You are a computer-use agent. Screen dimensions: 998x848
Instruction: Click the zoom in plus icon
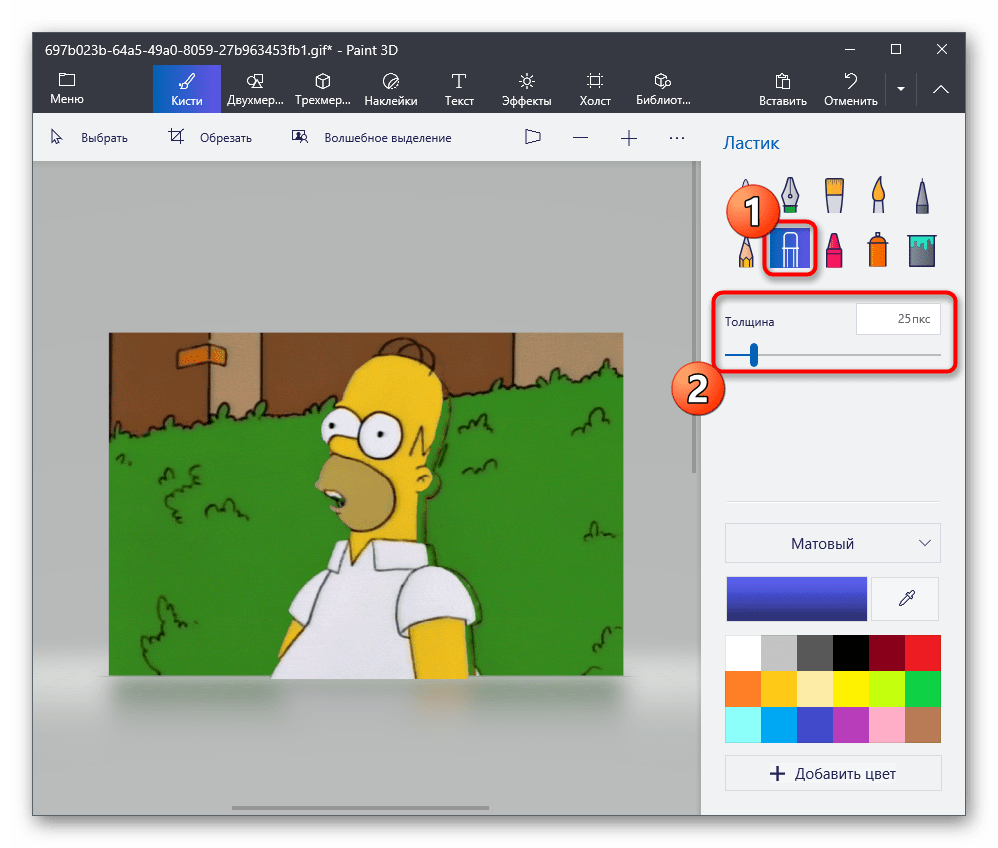[x=629, y=138]
